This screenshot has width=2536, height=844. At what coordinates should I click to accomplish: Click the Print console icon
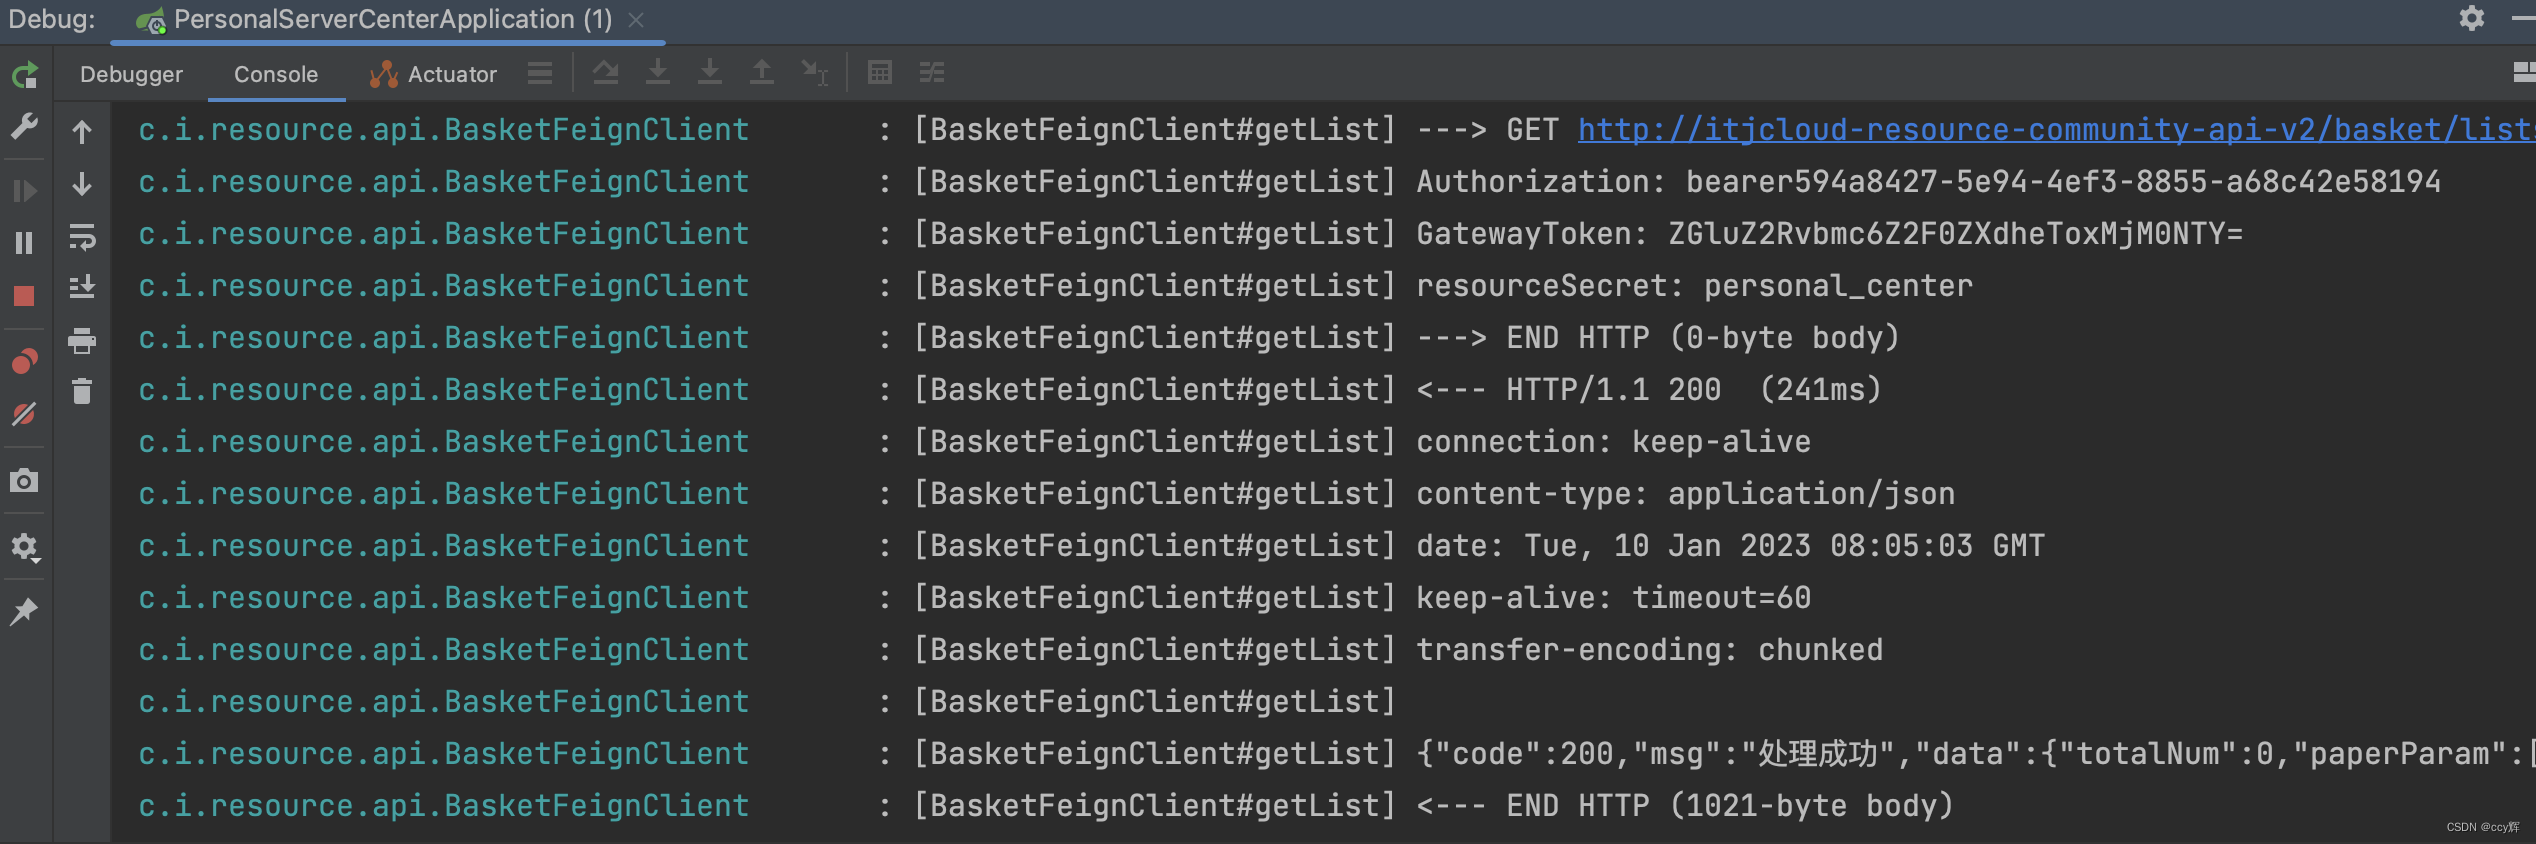click(x=82, y=341)
